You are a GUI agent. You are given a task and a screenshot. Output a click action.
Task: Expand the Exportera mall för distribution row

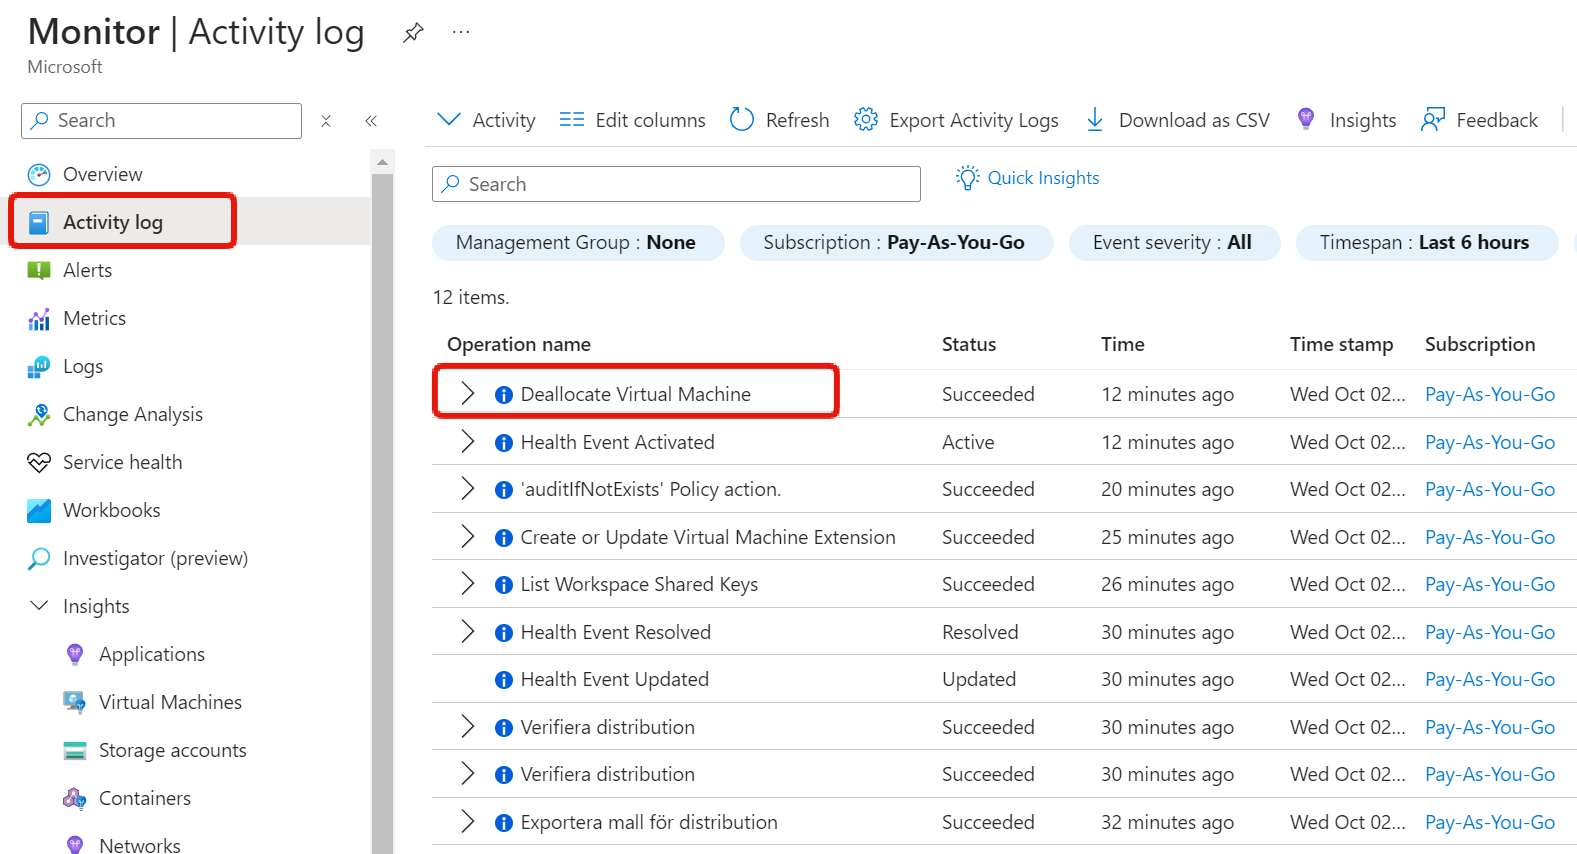tap(467, 822)
